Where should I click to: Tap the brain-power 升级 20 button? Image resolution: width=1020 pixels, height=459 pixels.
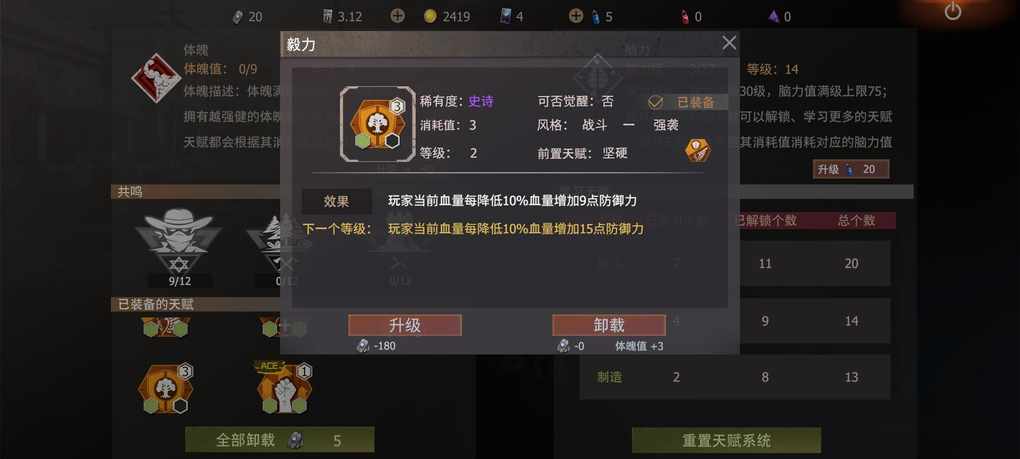(851, 170)
